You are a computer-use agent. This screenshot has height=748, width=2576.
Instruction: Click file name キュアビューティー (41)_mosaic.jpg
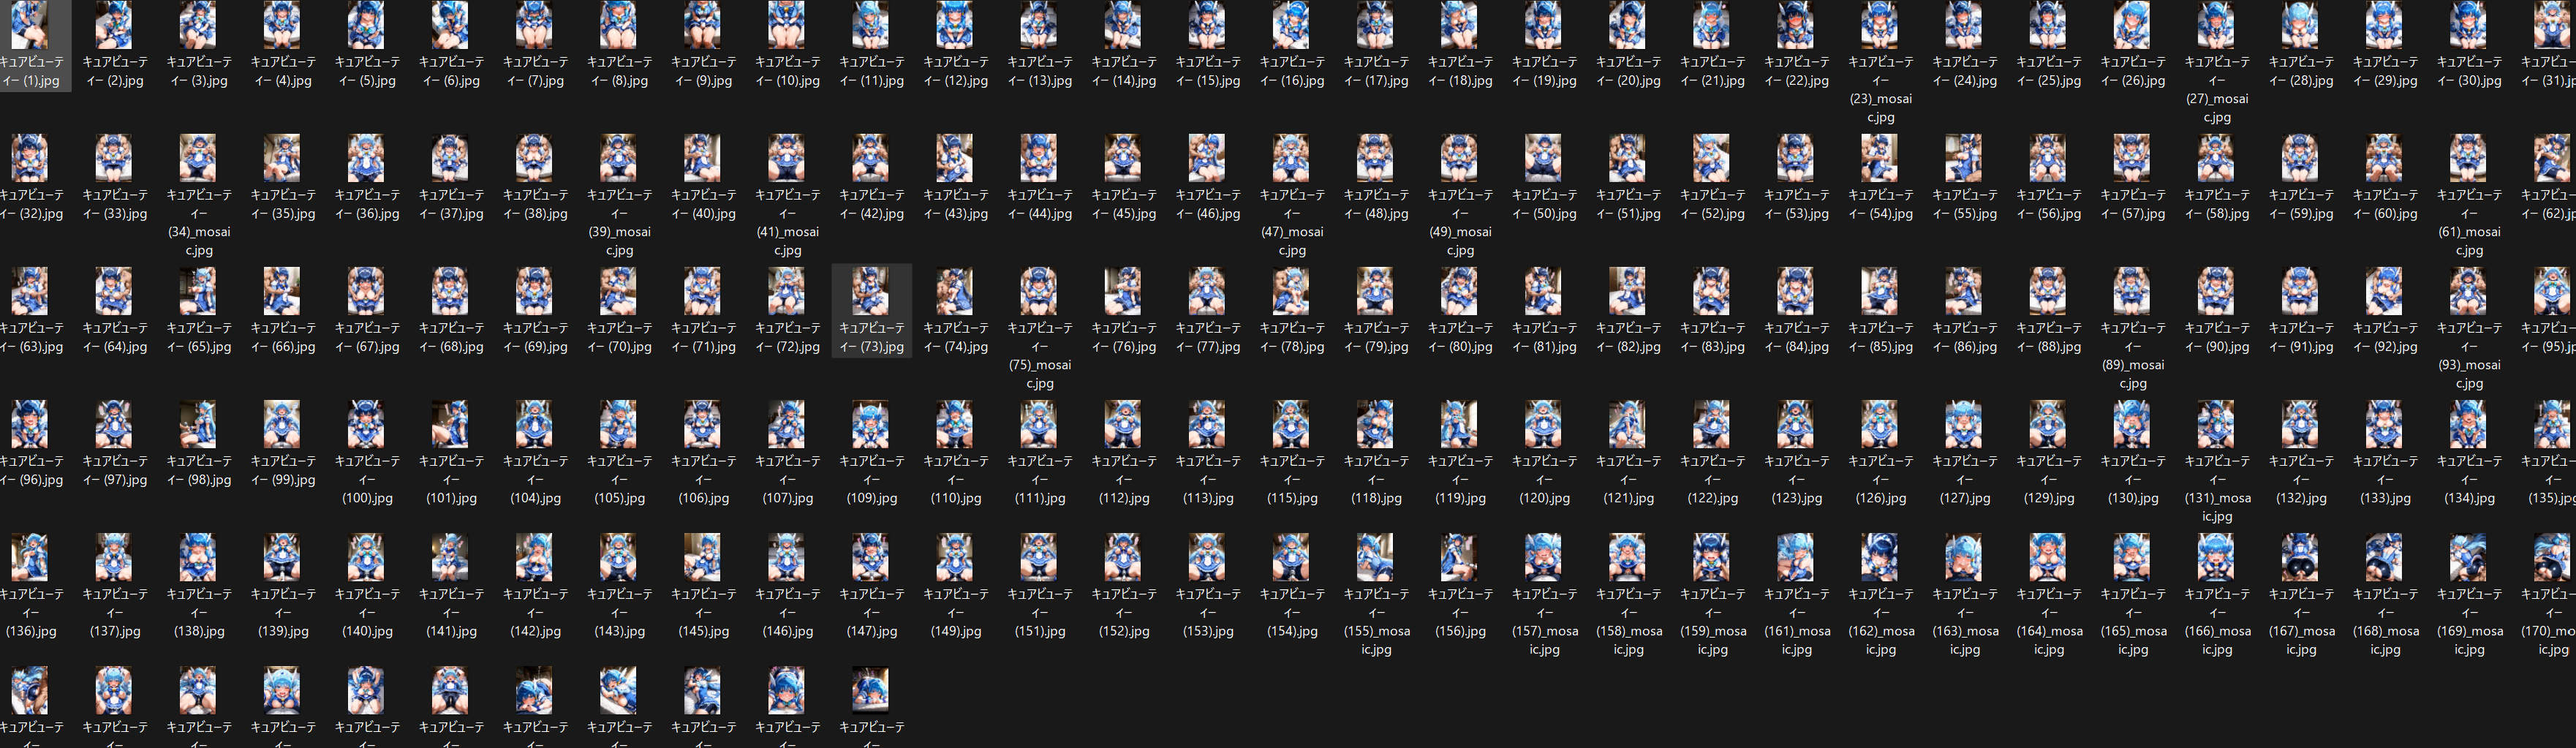(x=787, y=222)
